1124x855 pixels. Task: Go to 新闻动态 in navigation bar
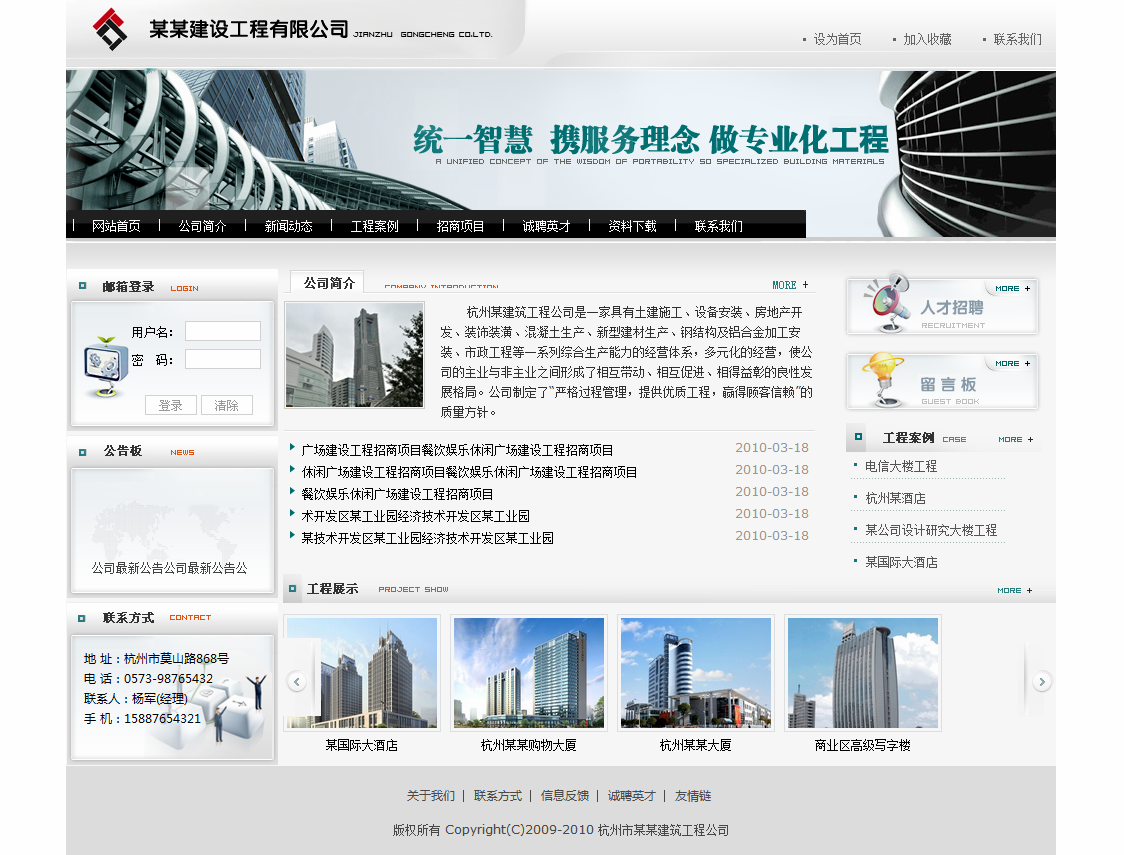pyautogui.click(x=288, y=226)
